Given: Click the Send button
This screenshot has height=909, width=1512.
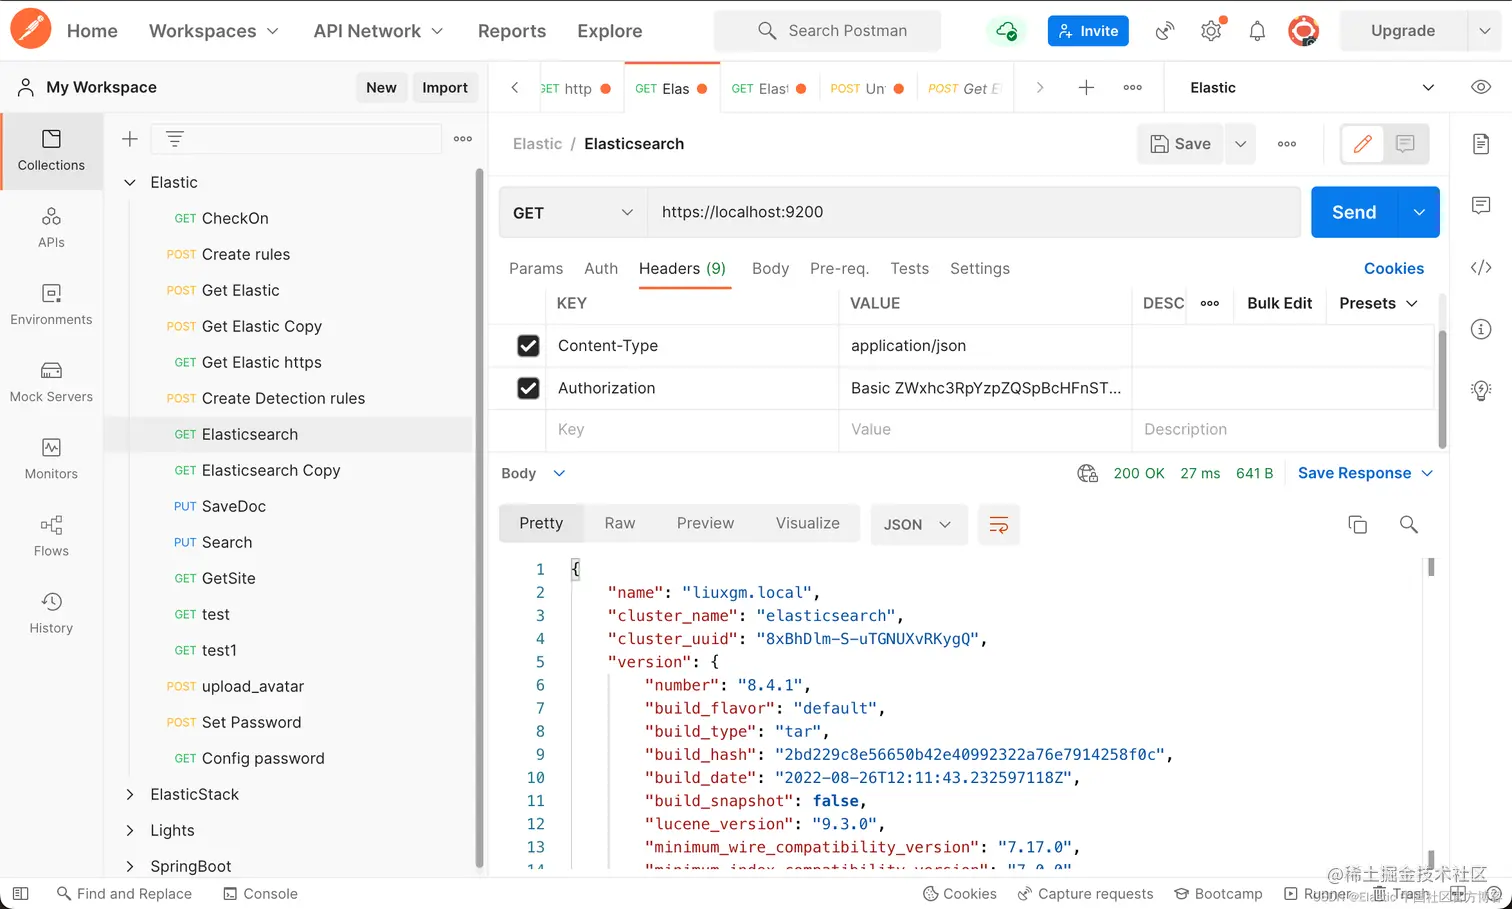Looking at the screenshot, I should coord(1354,212).
